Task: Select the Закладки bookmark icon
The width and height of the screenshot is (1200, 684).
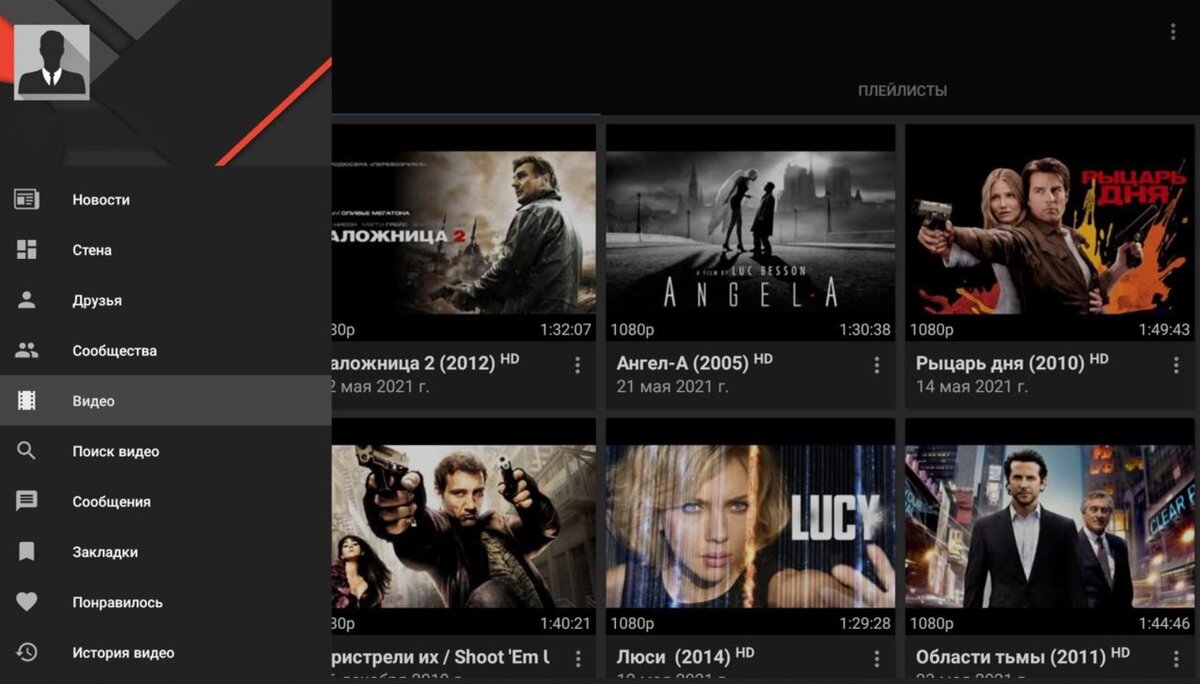Action: [27, 552]
